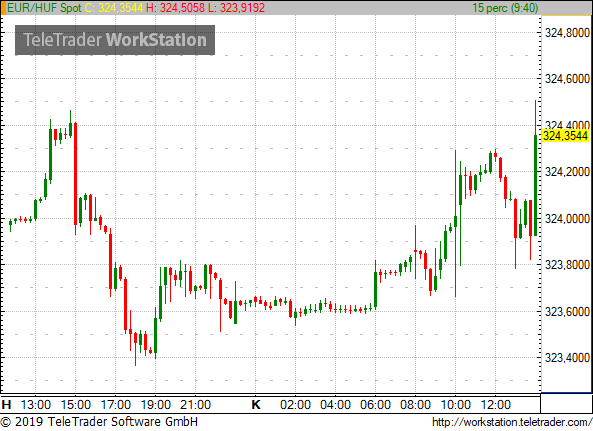Select the 12:00 time axis label

tap(495, 405)
